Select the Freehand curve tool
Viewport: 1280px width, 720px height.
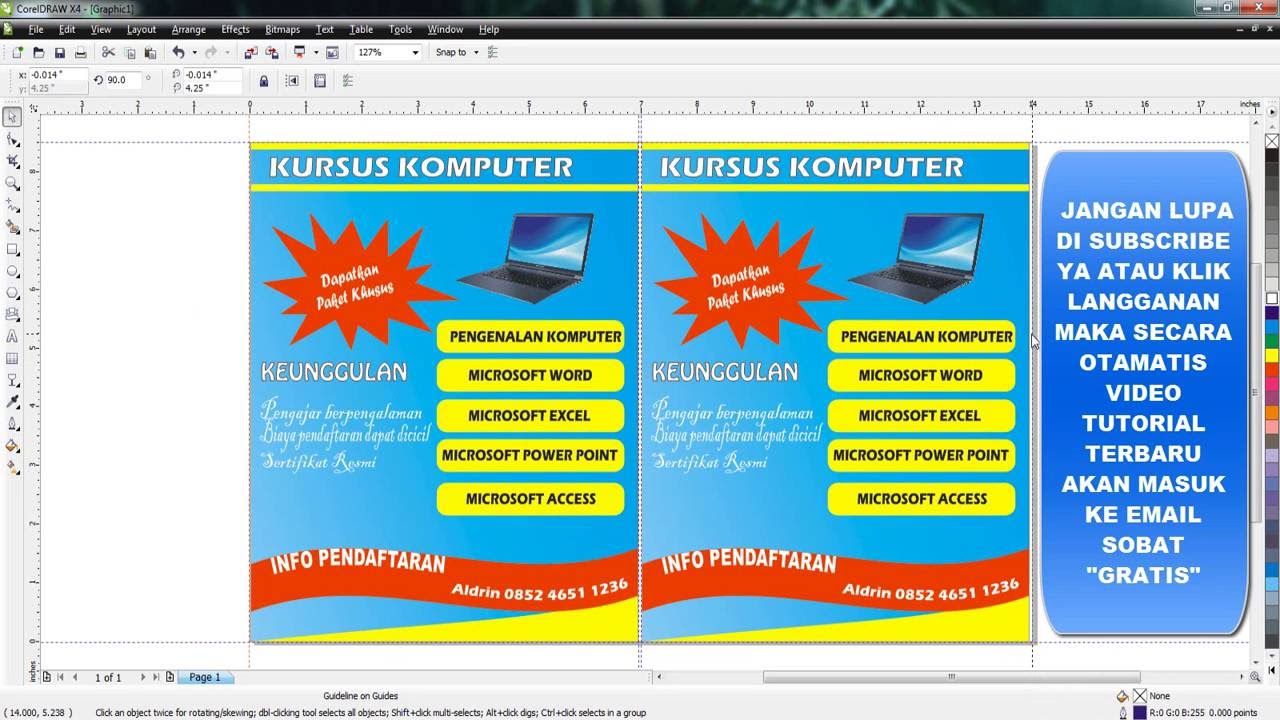coord(12,205)
